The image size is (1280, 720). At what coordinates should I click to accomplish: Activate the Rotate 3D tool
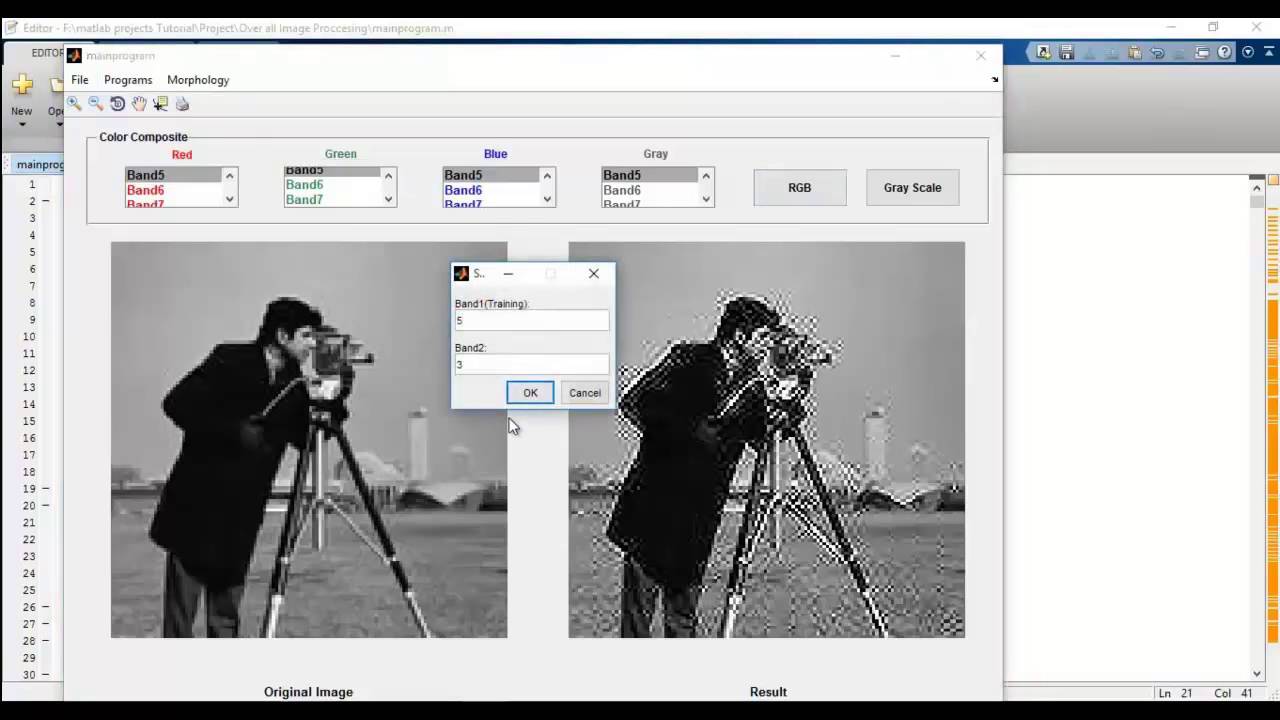point(117,103)
